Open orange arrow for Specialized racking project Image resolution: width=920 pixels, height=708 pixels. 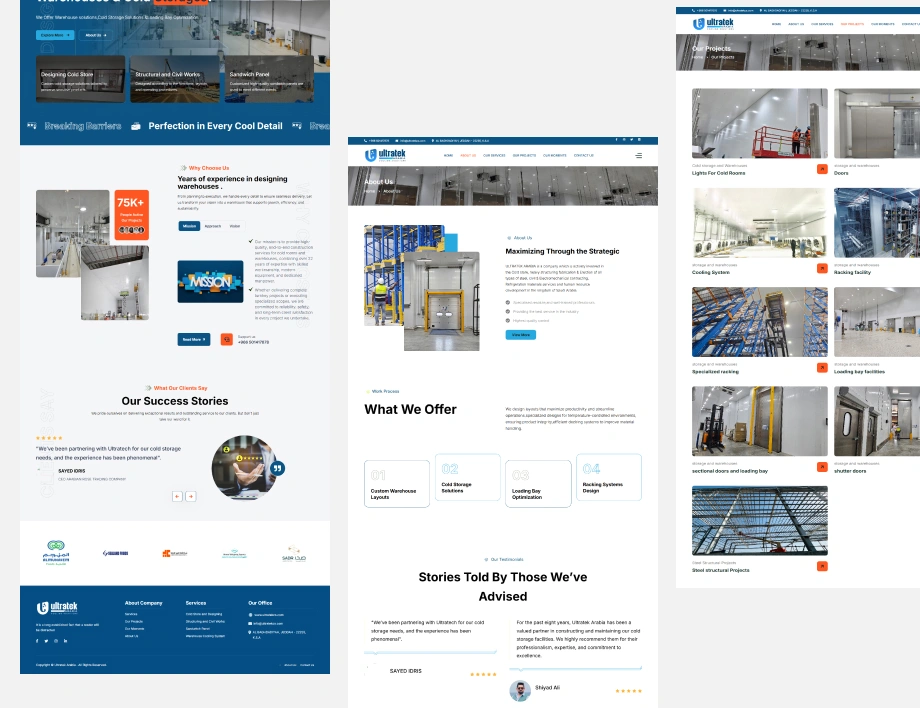[822, 368]
